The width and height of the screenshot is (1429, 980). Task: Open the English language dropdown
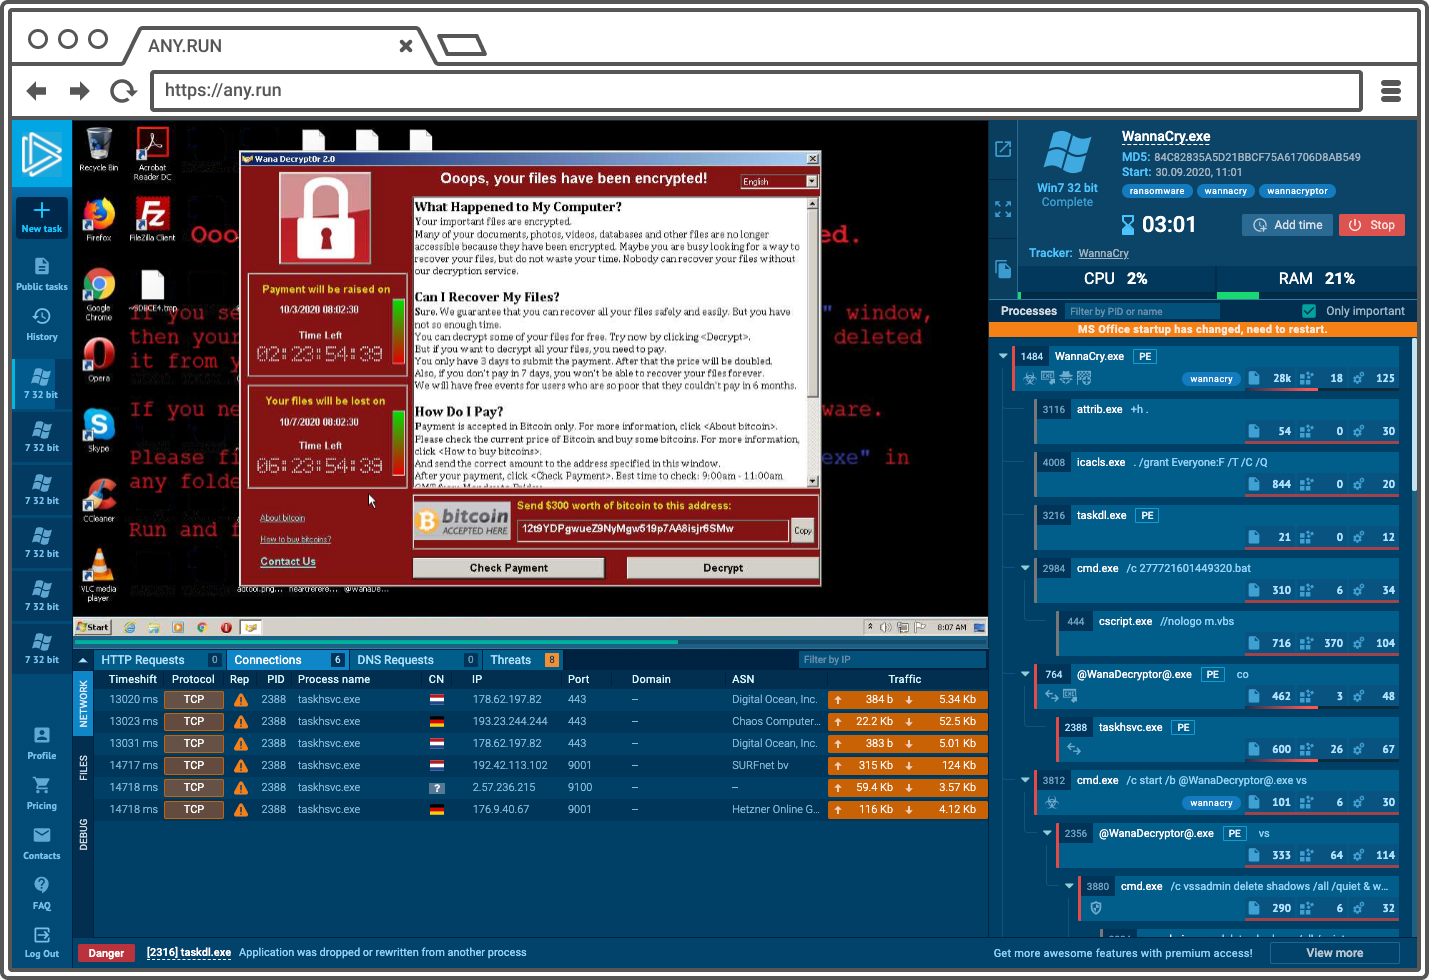point(779,182)
